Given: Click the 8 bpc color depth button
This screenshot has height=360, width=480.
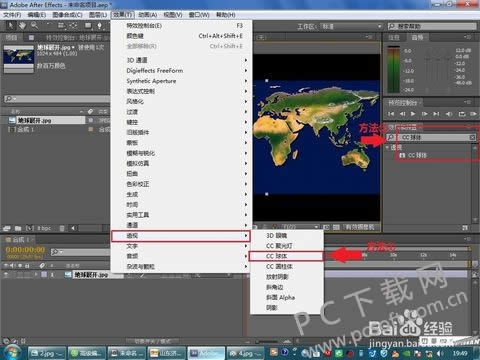Looking at the screenshot, I should [44, 228].
